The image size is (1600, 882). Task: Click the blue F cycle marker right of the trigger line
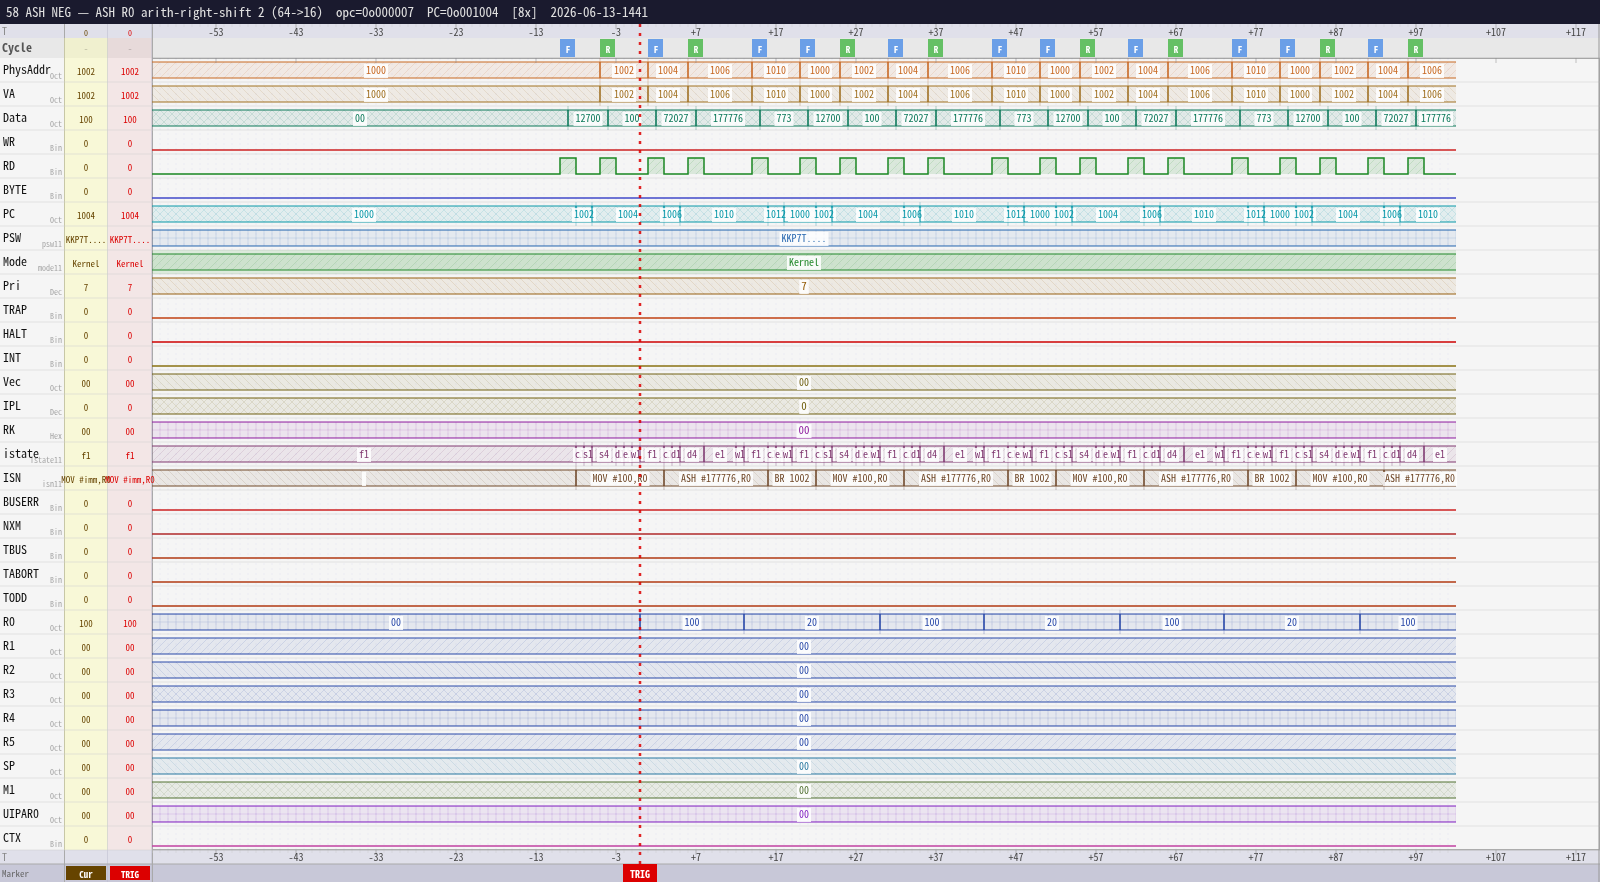point(655,48)
